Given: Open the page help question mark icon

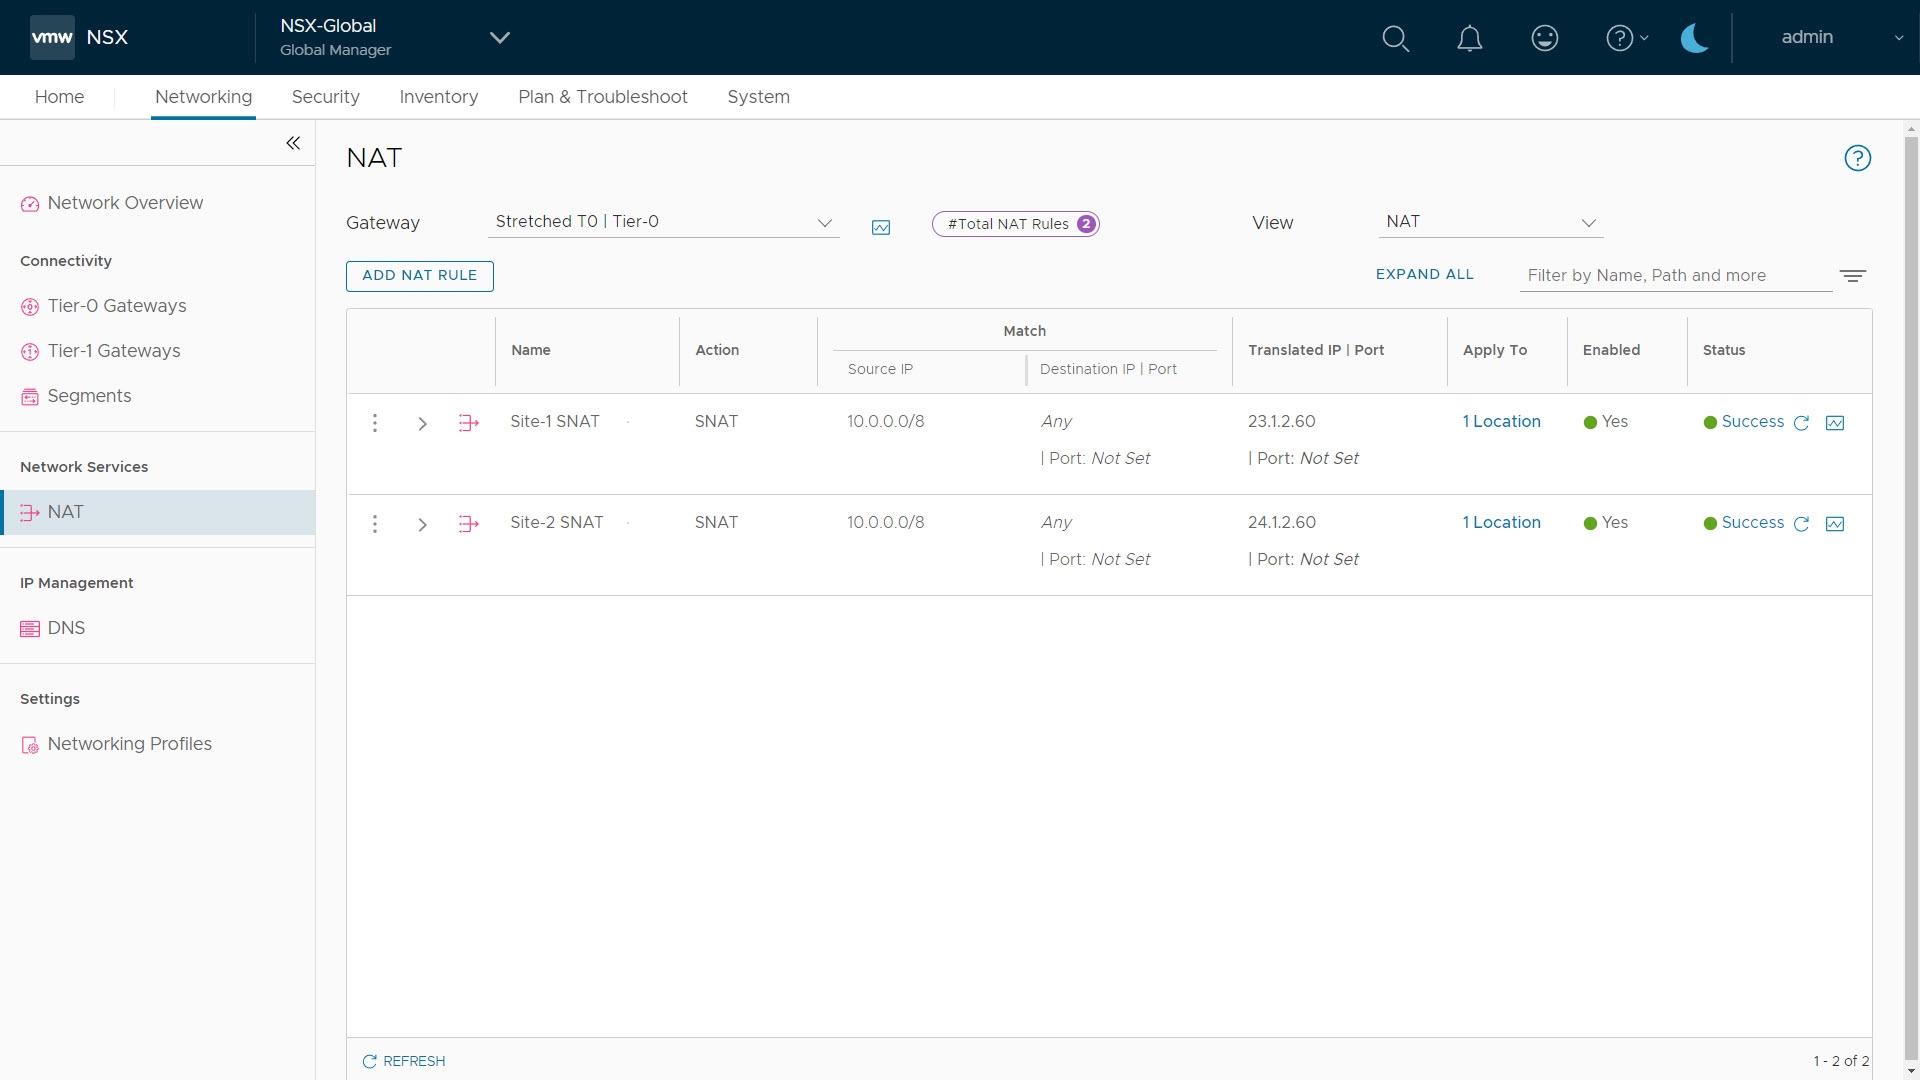Looking at the screenshot, I should tap(1857, 158).
